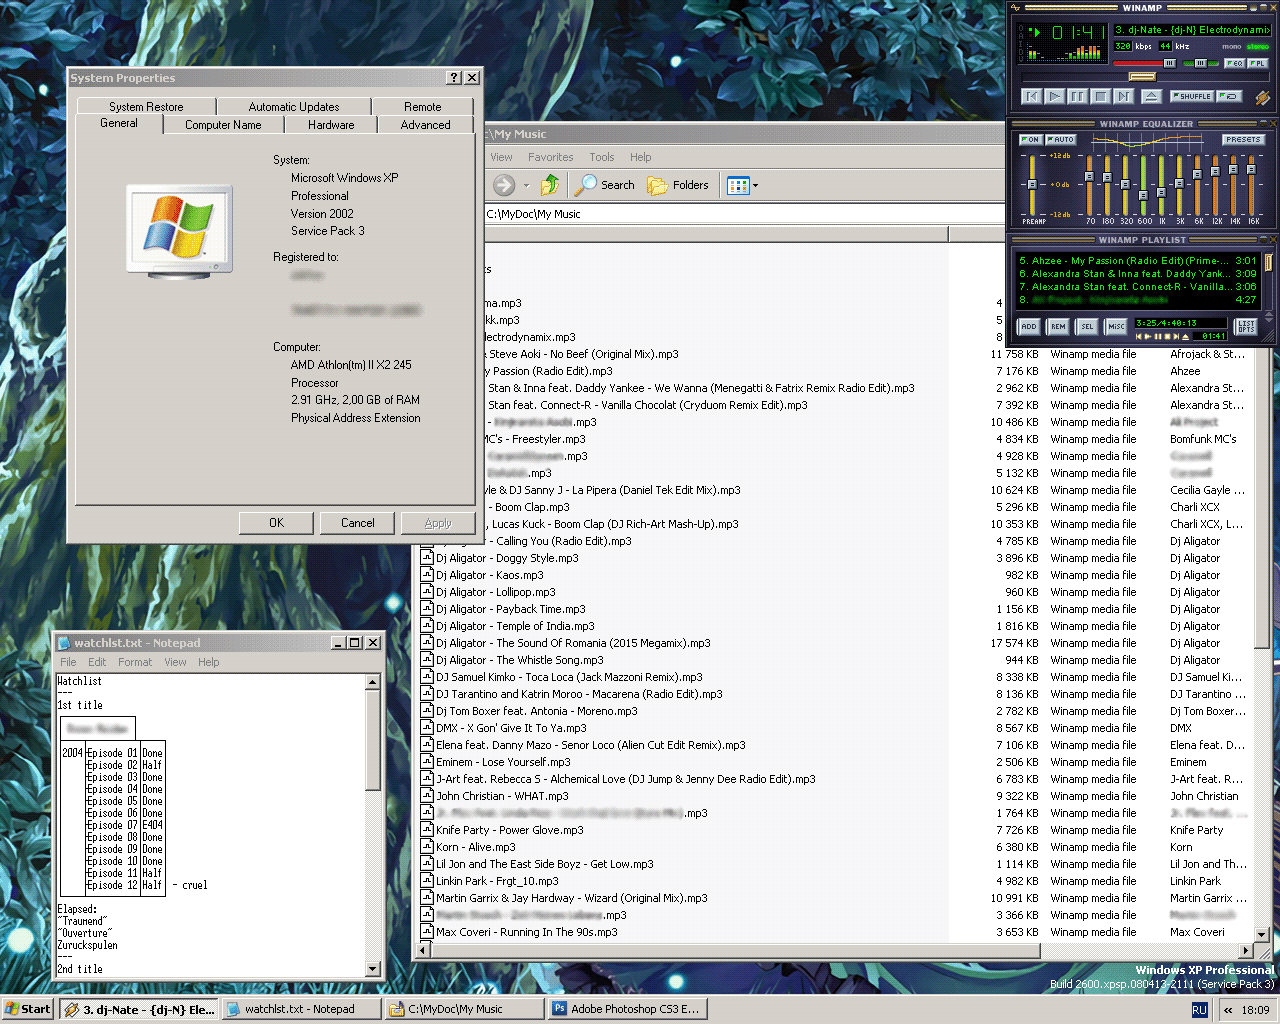Click the Start button
The image size is (1280, 1024).
click(x=28, y=1009)
